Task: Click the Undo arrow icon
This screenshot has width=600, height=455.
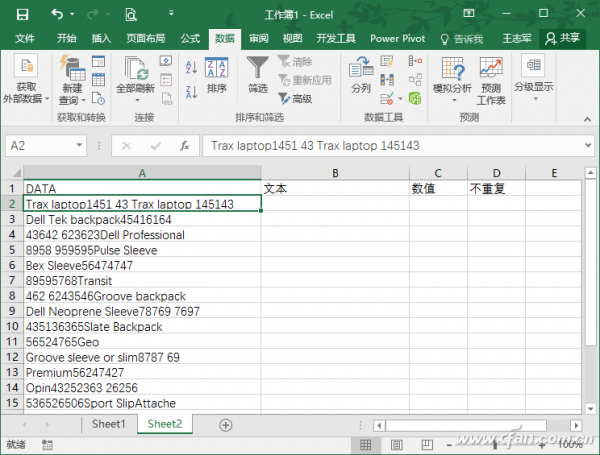Action: (57, 14)
